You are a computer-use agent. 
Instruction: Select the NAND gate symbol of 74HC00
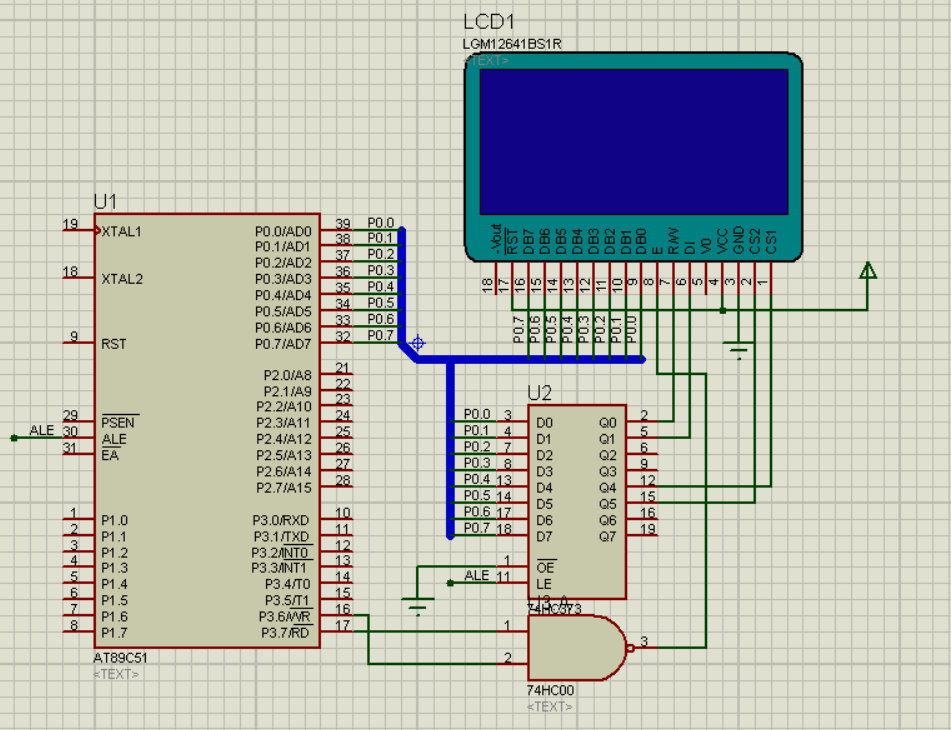[576, 648]
